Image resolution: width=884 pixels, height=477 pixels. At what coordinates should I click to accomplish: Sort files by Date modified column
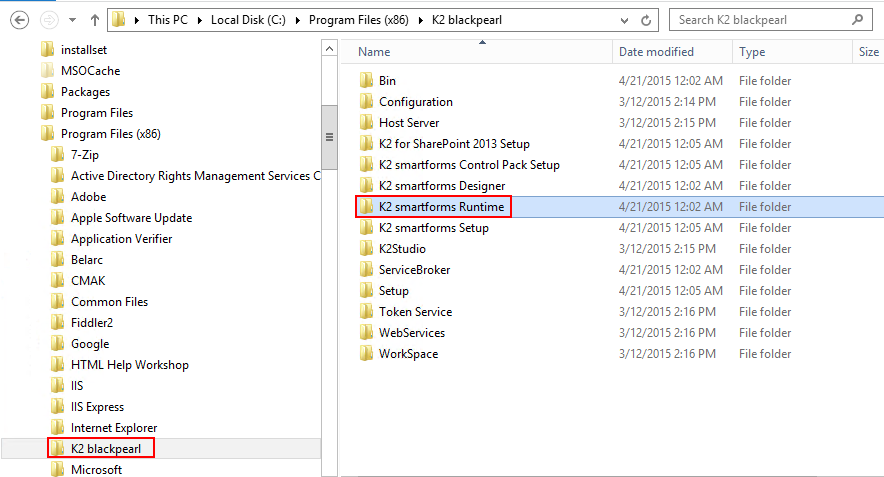(656, 52)
